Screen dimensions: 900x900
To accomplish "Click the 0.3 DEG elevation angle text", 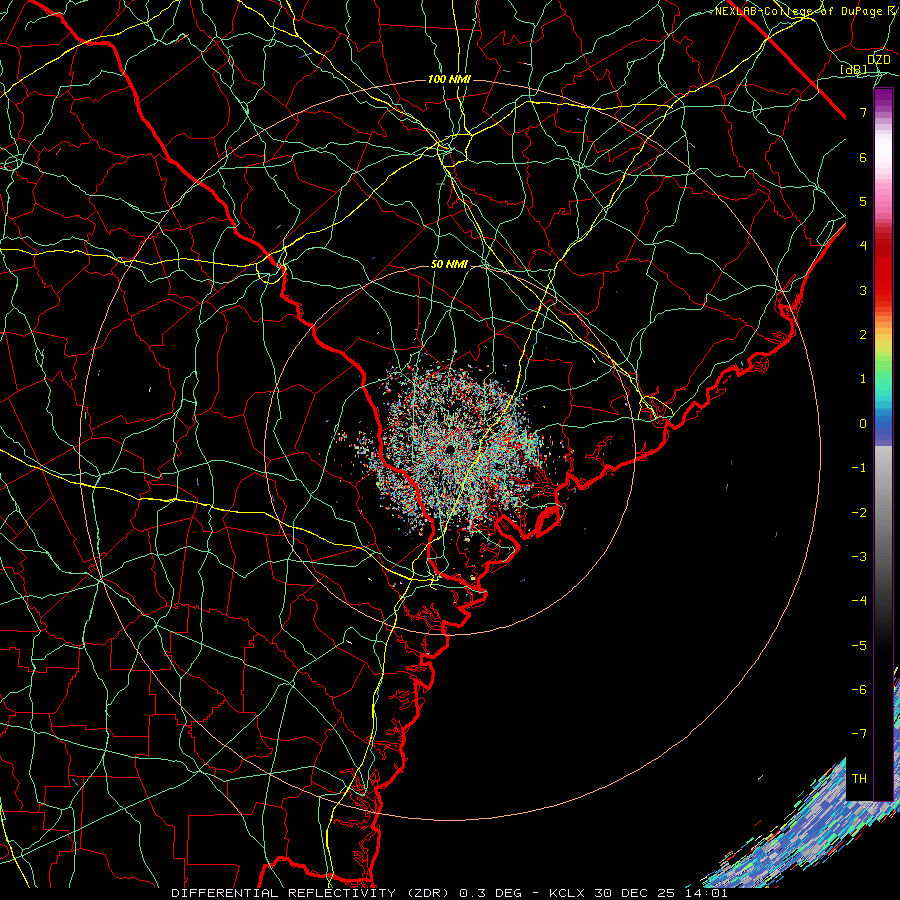I will [490, 893].
